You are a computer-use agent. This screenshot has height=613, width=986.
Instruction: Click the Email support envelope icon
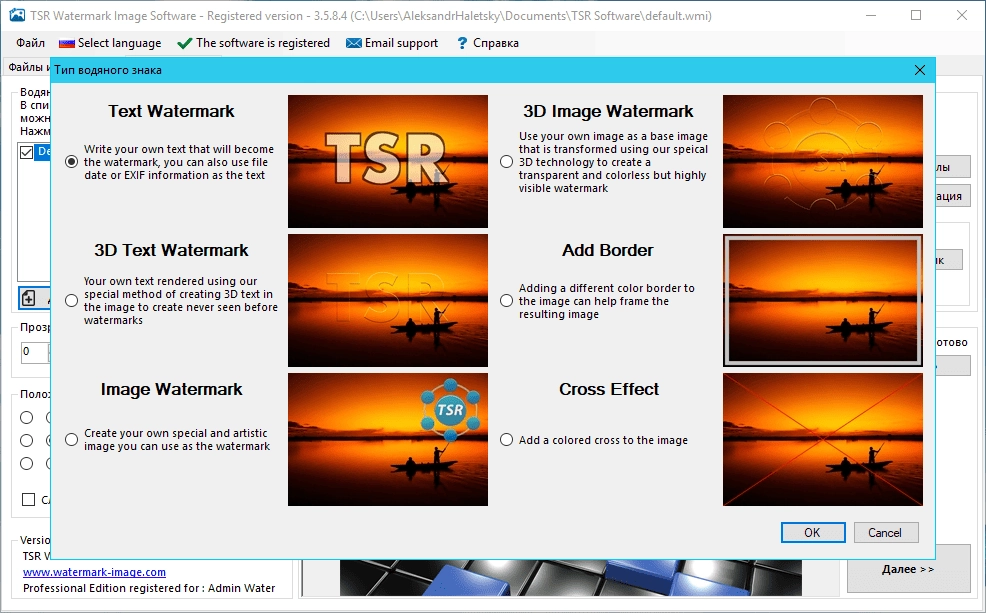click(354, 43)
